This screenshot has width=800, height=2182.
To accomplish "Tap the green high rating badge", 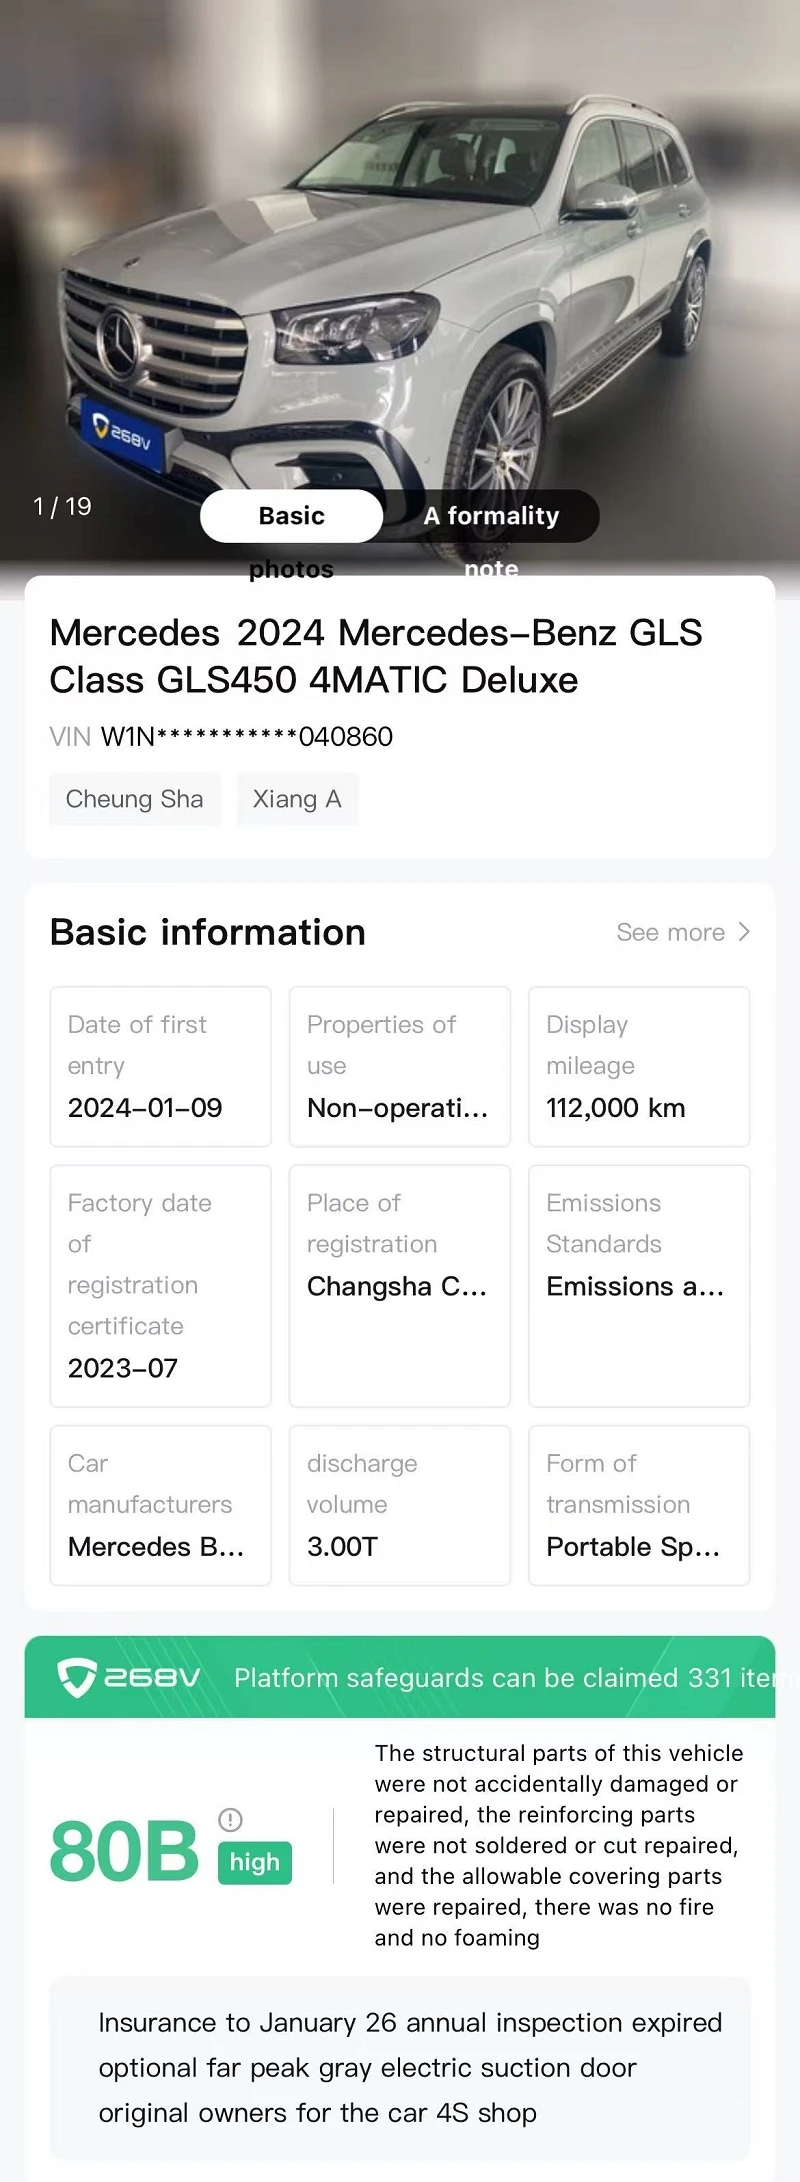I will (x=255, y=1862).
